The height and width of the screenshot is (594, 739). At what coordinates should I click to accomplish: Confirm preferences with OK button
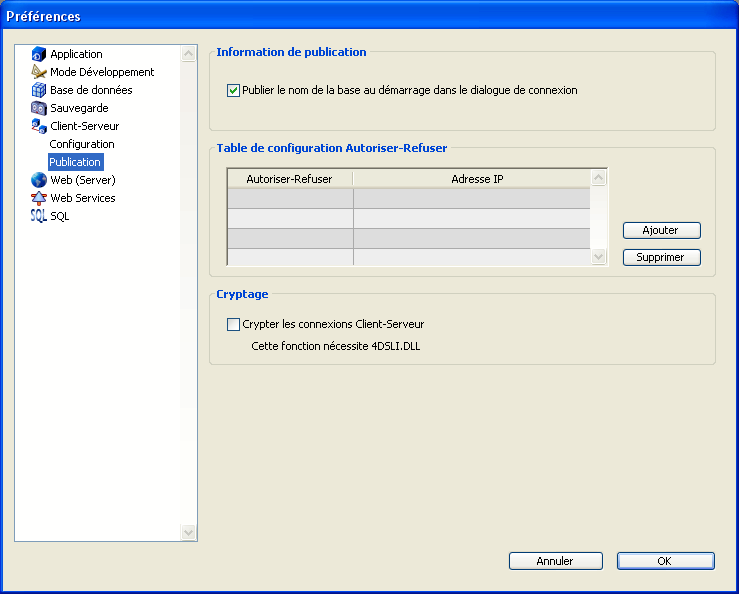tap(665, 561)
